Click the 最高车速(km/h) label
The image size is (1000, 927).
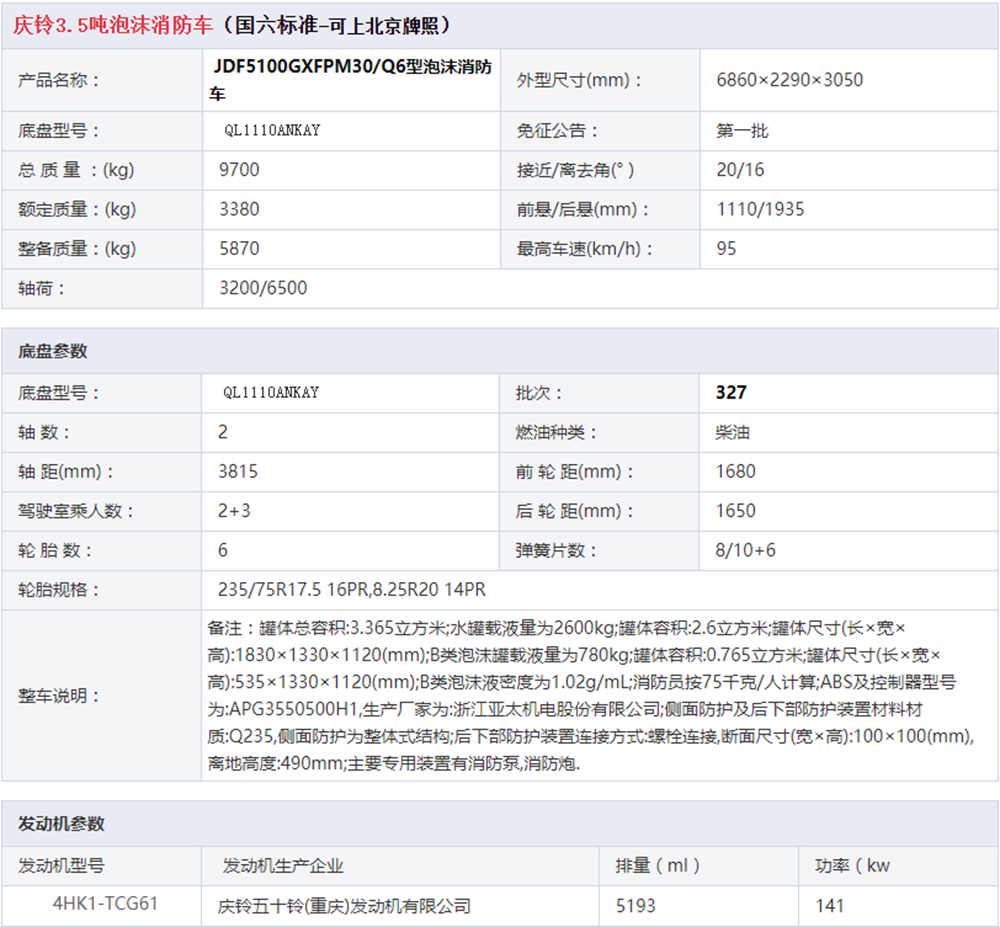(x=585, y=249)
